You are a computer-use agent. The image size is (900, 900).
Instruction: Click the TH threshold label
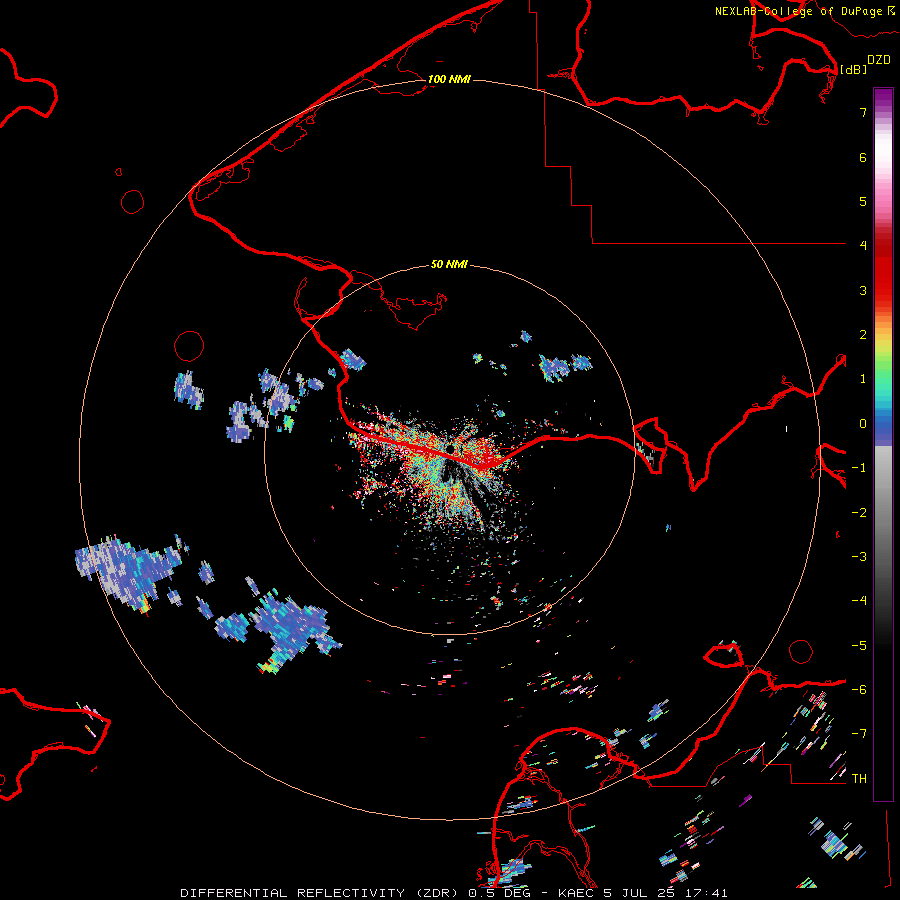[859, 779]
